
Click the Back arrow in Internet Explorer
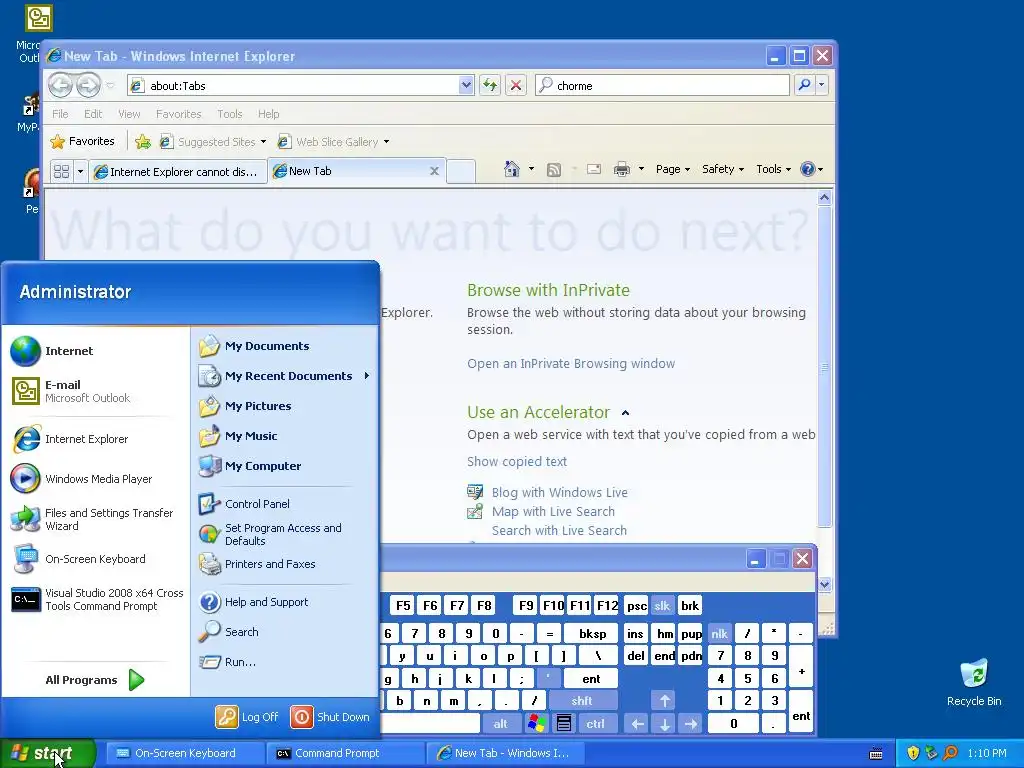tap(60, 85)
